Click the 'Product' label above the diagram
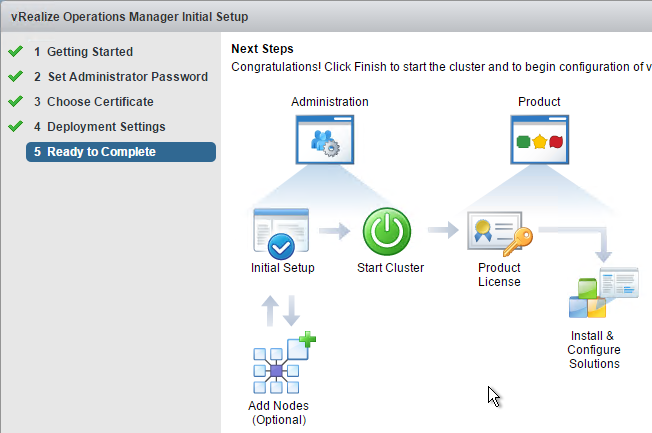 (x=539, y=101)
